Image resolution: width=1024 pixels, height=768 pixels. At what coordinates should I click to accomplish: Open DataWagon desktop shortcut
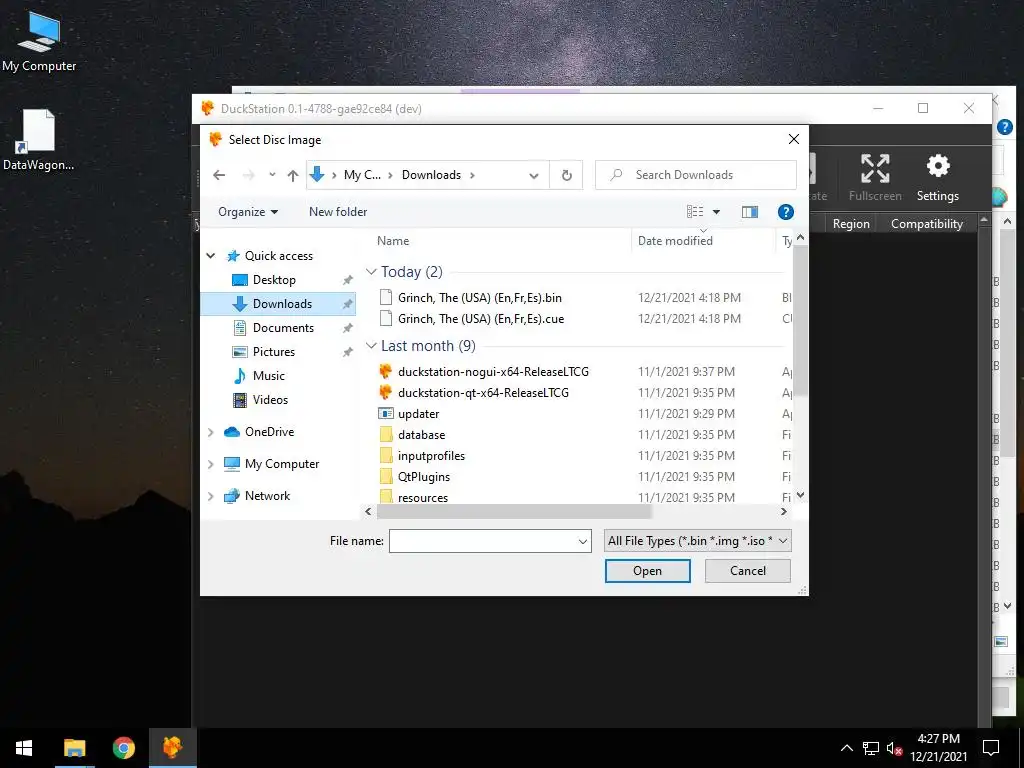click(38, 140)
